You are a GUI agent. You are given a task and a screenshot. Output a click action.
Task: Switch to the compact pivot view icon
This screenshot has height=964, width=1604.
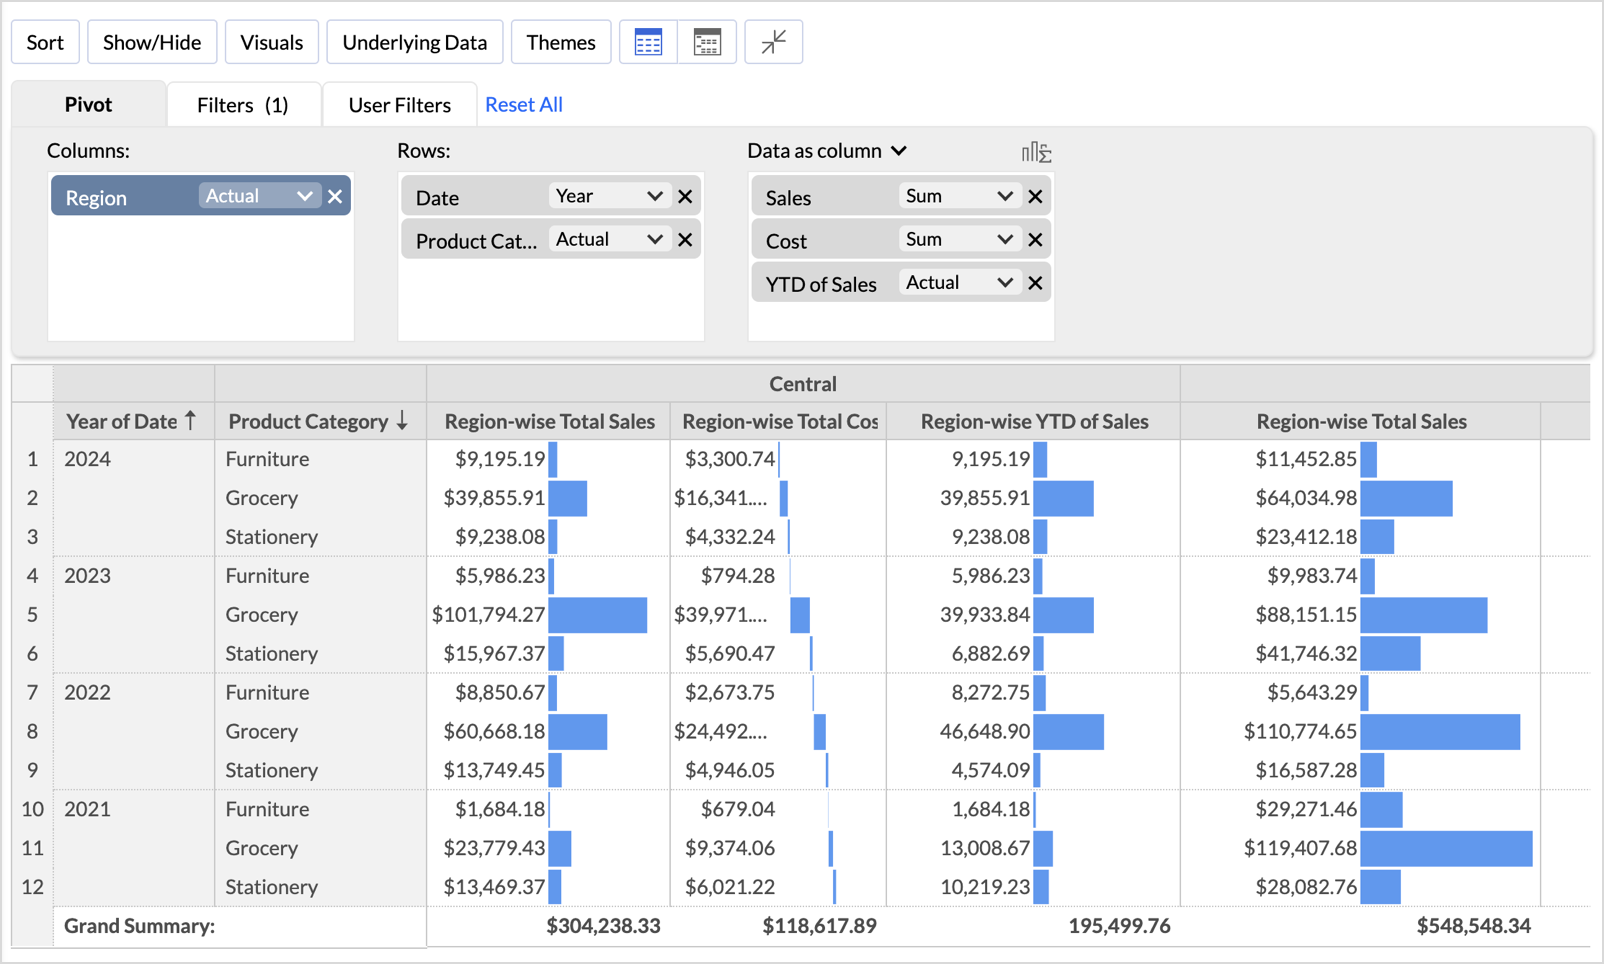tap(708, 42)
